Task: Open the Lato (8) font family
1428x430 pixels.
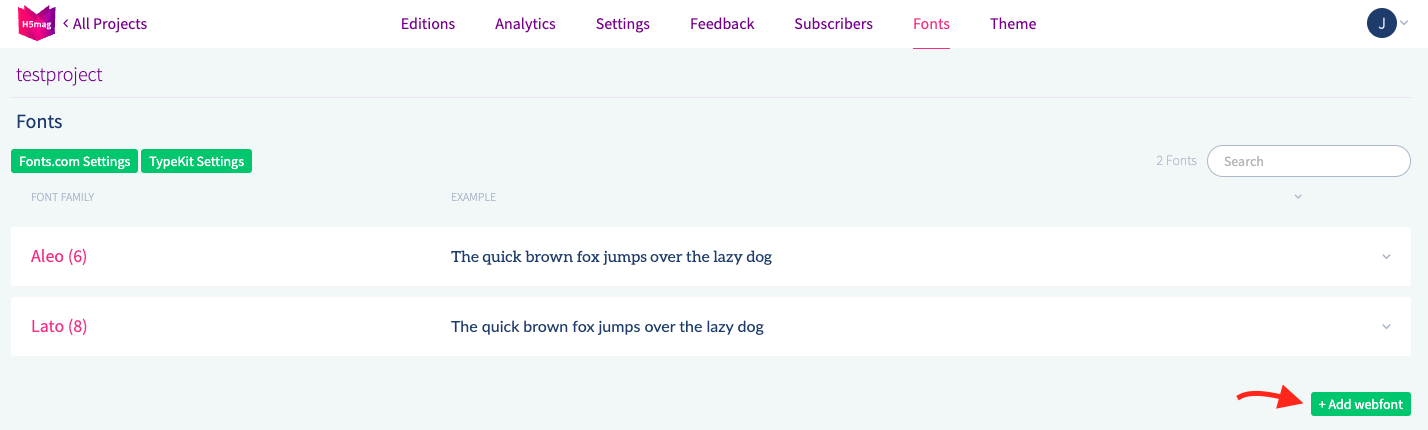Action: (x=59, y=327)
